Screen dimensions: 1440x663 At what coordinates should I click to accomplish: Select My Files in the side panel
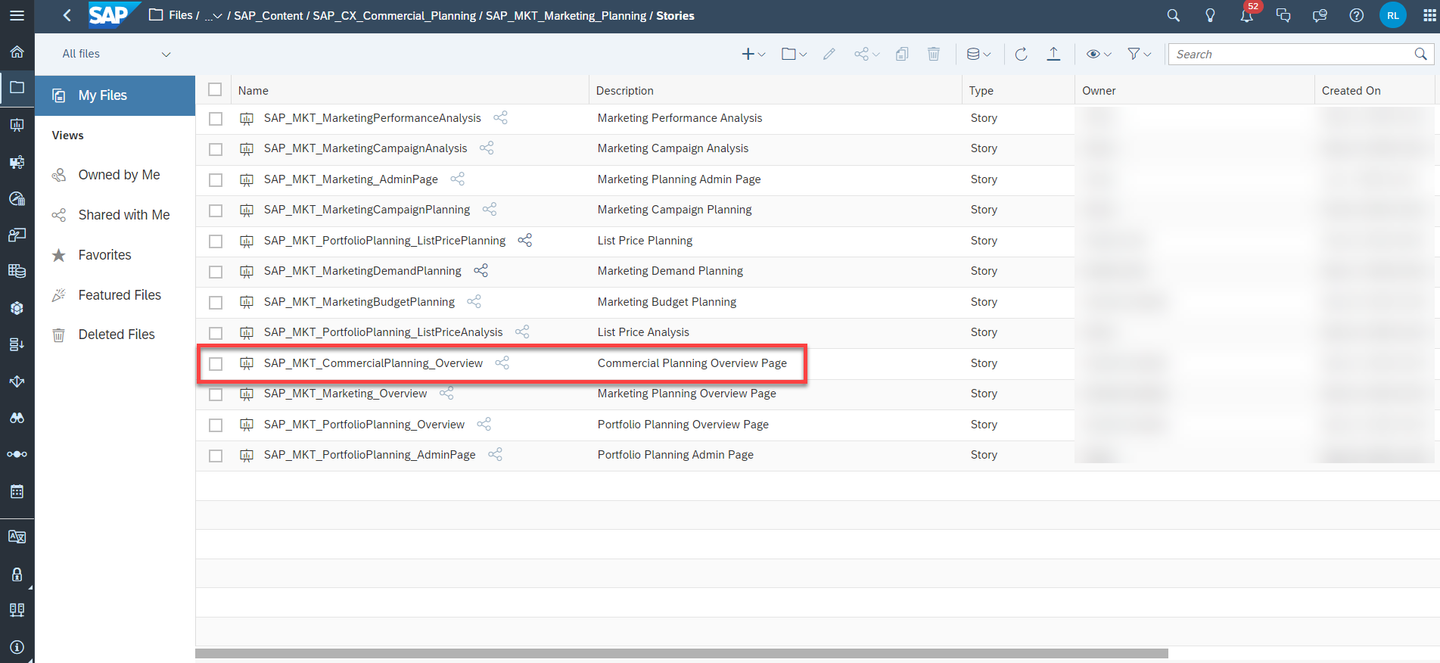point(115,95)
